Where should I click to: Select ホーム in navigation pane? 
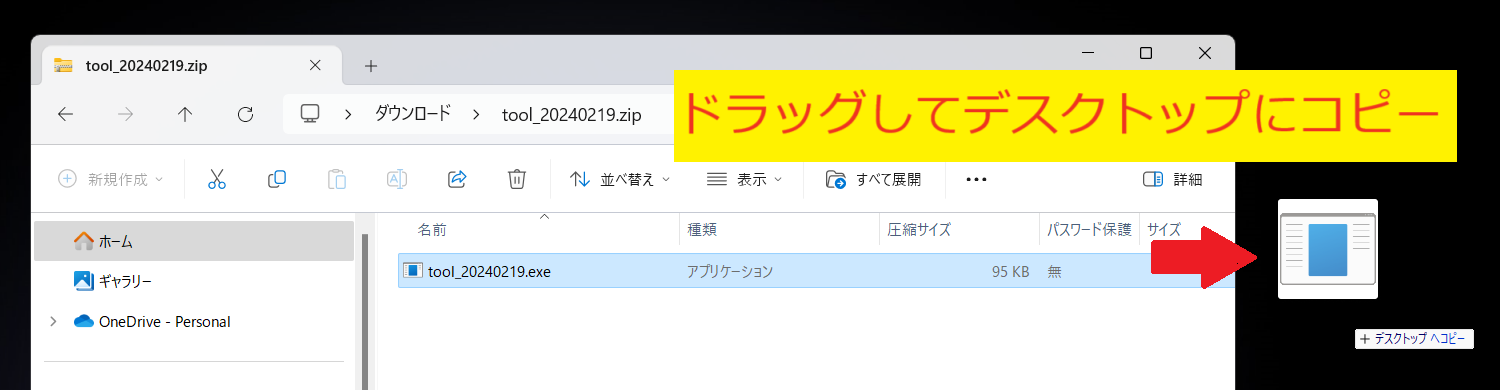click(x=194, y=241)
